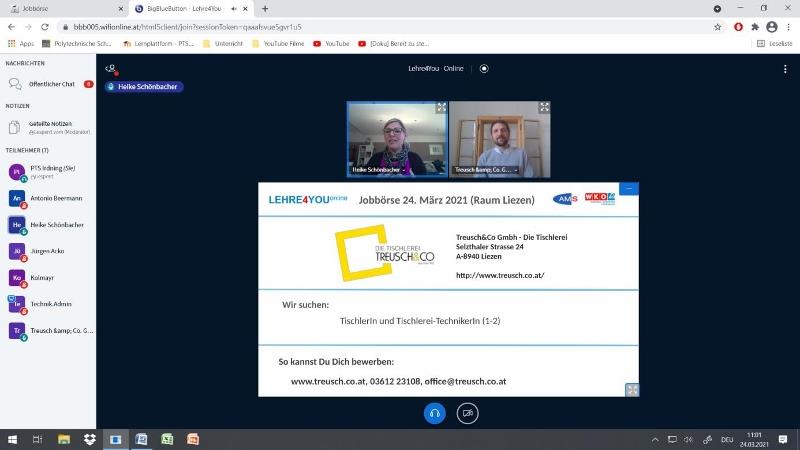Open a new browser tab
Viewport: 800px width, 450px height.
tap(265, 9)
